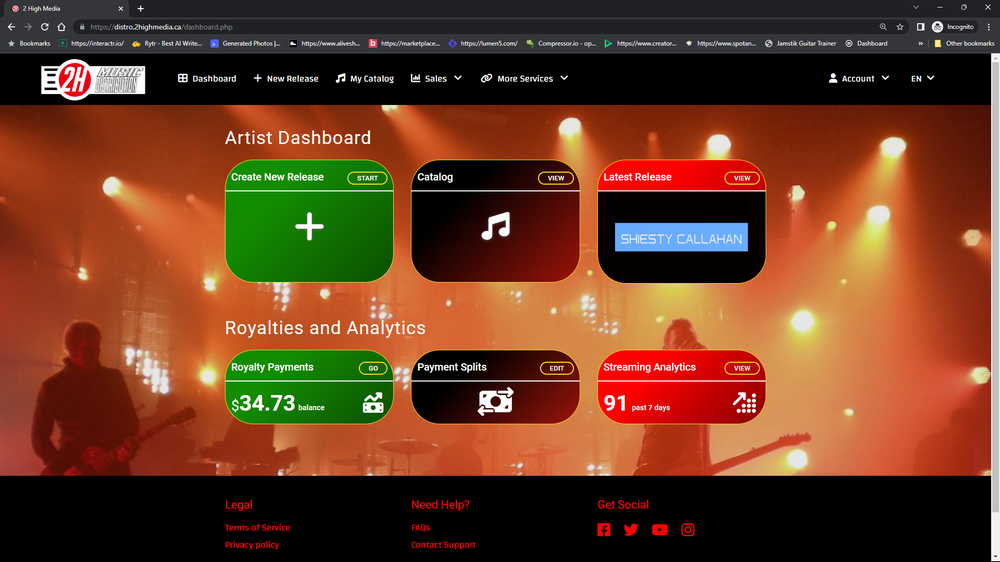
Task: Open the Rytr Best AI Writer bookmark
Action: (x=167, y=43)
